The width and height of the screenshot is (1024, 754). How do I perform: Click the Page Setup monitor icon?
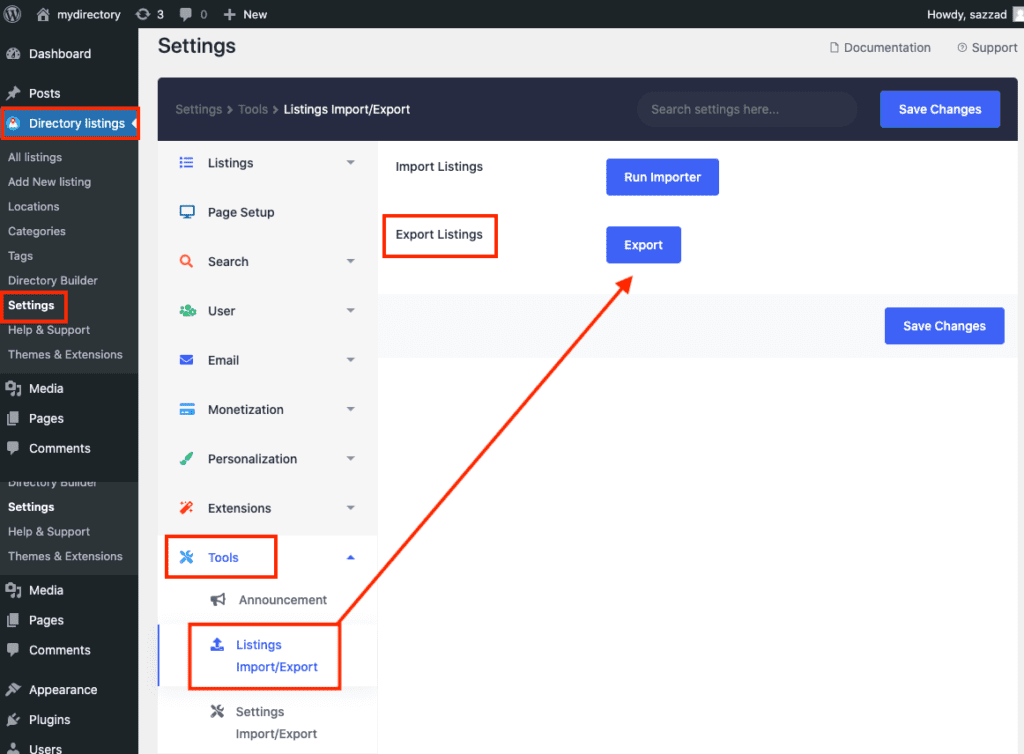pos(187,212)
